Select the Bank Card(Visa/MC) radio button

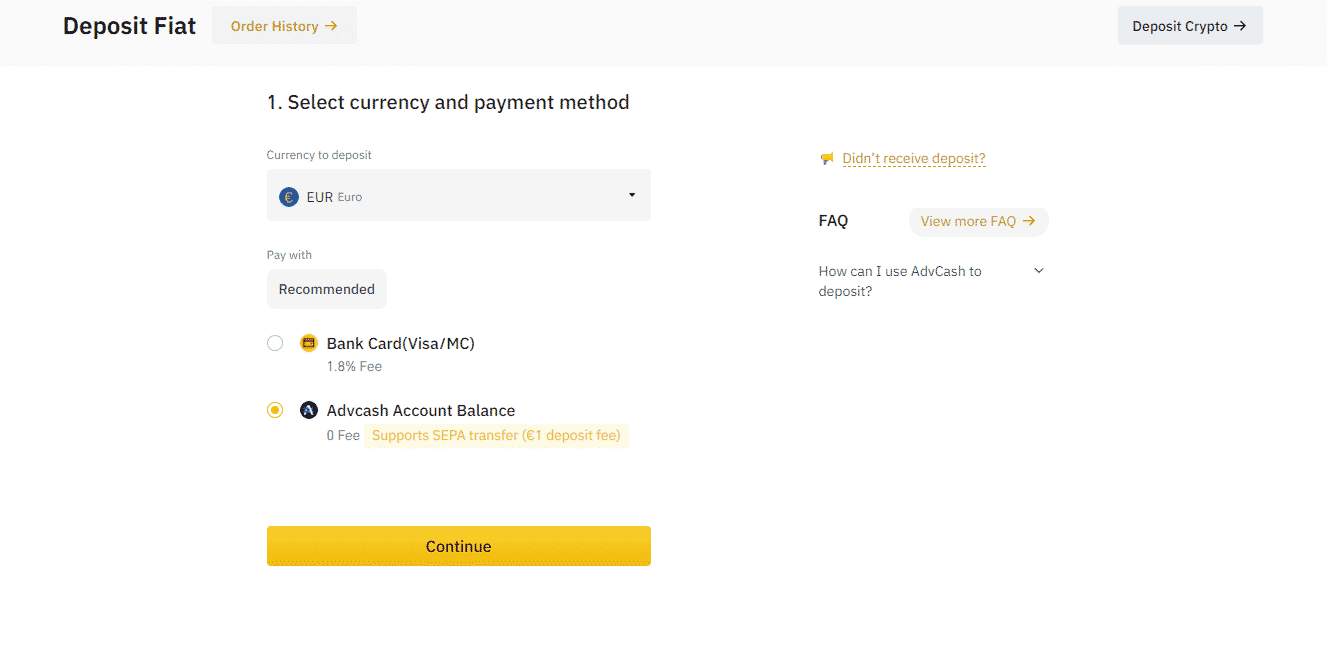[275, 343]
